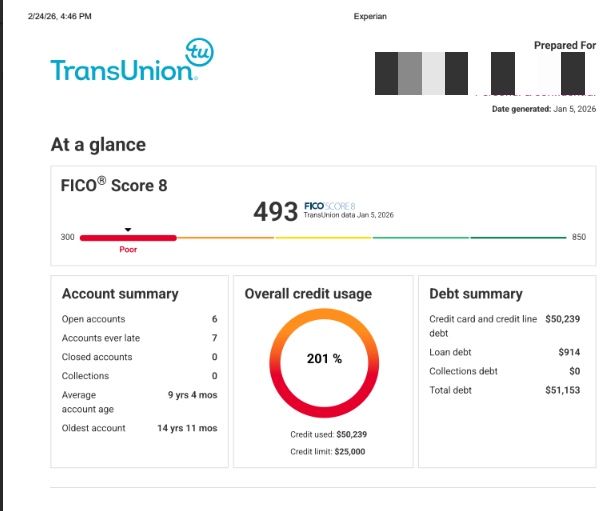Screen dimensions: 612x511
Task: Click the '14 yrs 11 mos' value
Action: pyautogui.click(x=187, y=428)
